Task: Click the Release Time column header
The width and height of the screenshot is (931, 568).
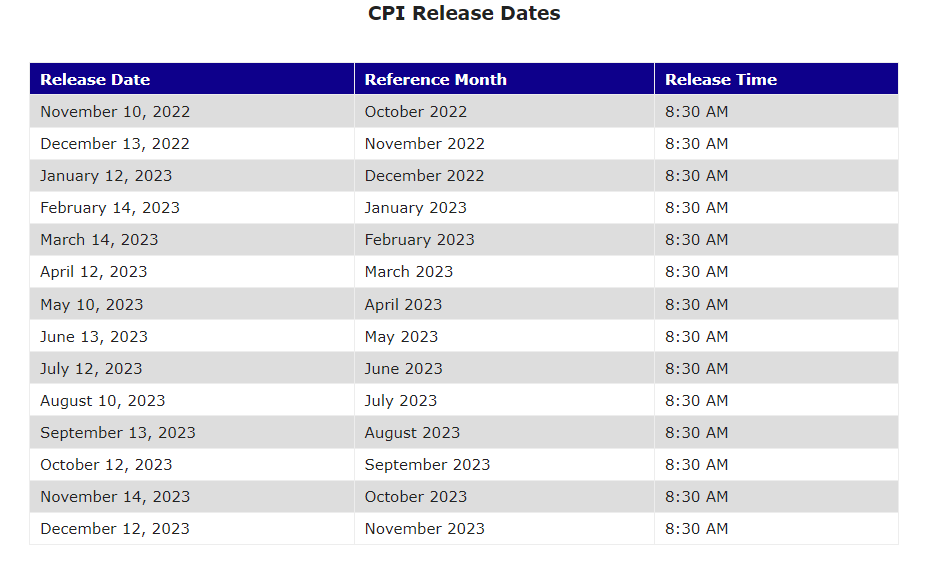Action: pos(720,80)
